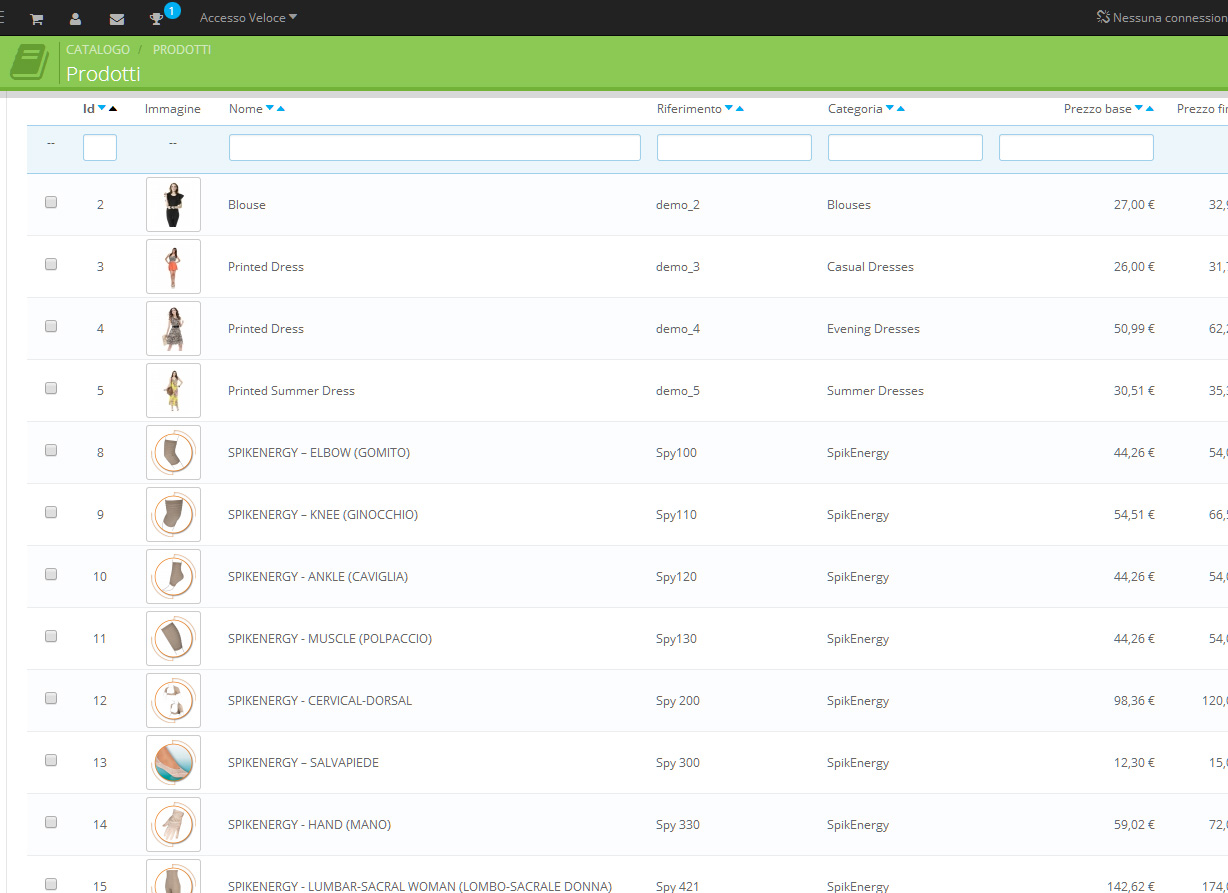Tick the SPIKENERGY SALVAPIEDE row checkbox

click(51, 760)
